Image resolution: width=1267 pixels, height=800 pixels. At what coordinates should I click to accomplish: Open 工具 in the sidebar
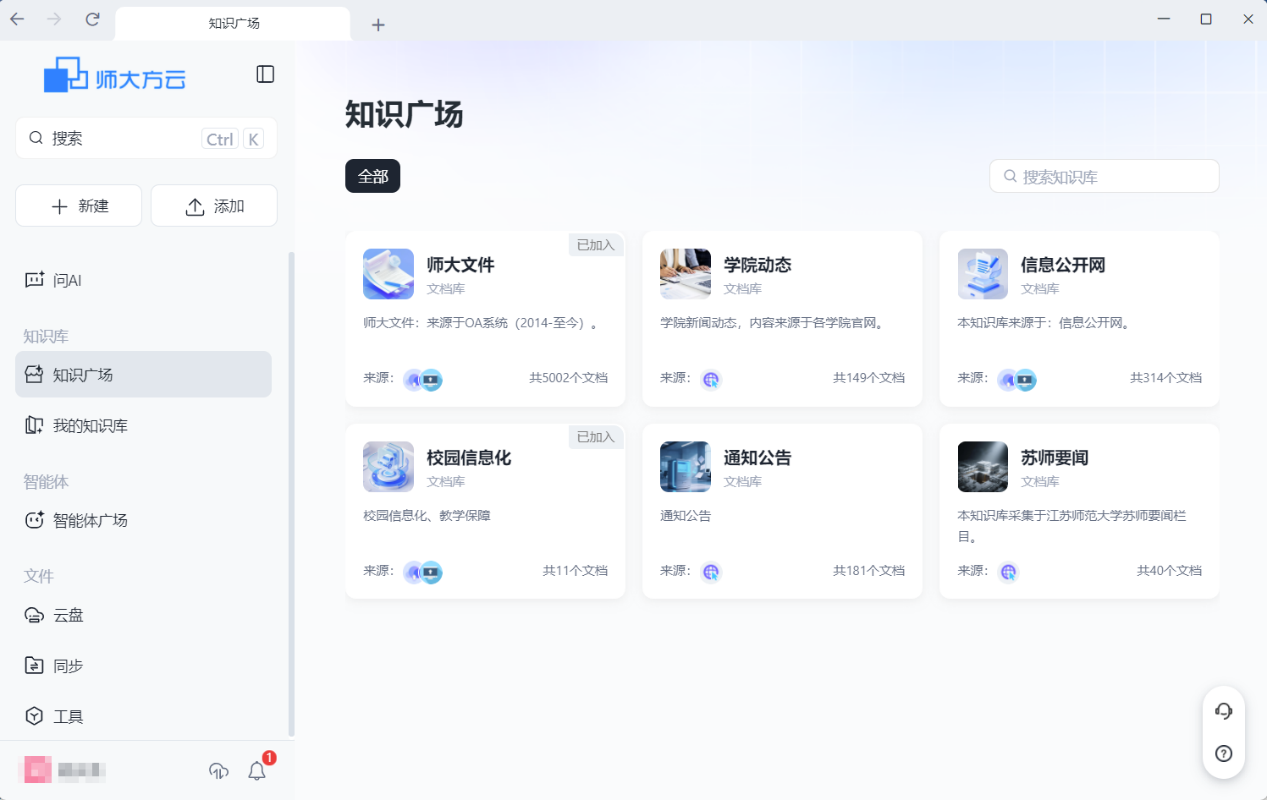point(143,716)
